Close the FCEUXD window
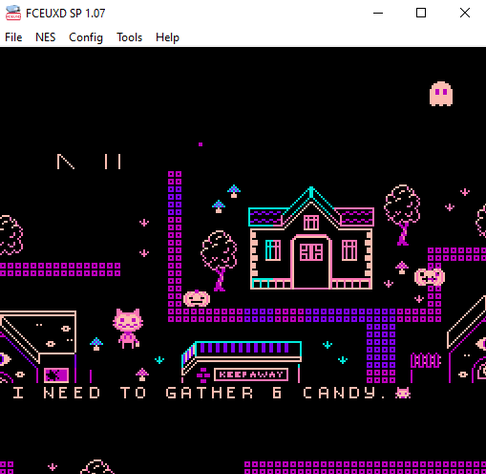The width and height of the screenshot is (486, 474). 465,13
